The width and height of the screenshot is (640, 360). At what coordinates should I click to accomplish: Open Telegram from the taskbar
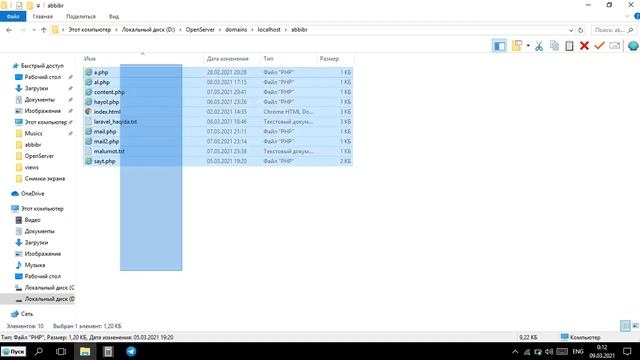(131, 351)
